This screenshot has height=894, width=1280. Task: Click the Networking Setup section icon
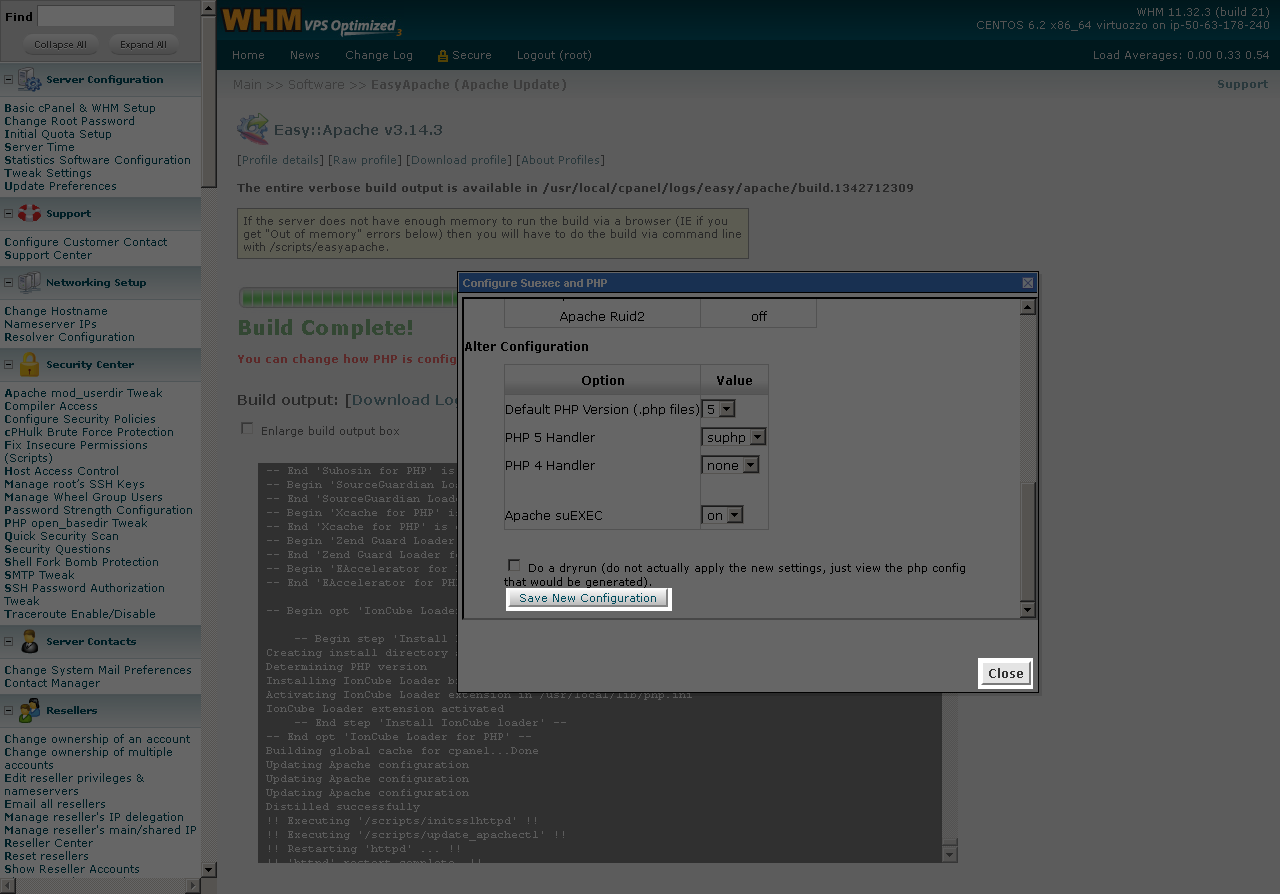(x=29, y=283)
